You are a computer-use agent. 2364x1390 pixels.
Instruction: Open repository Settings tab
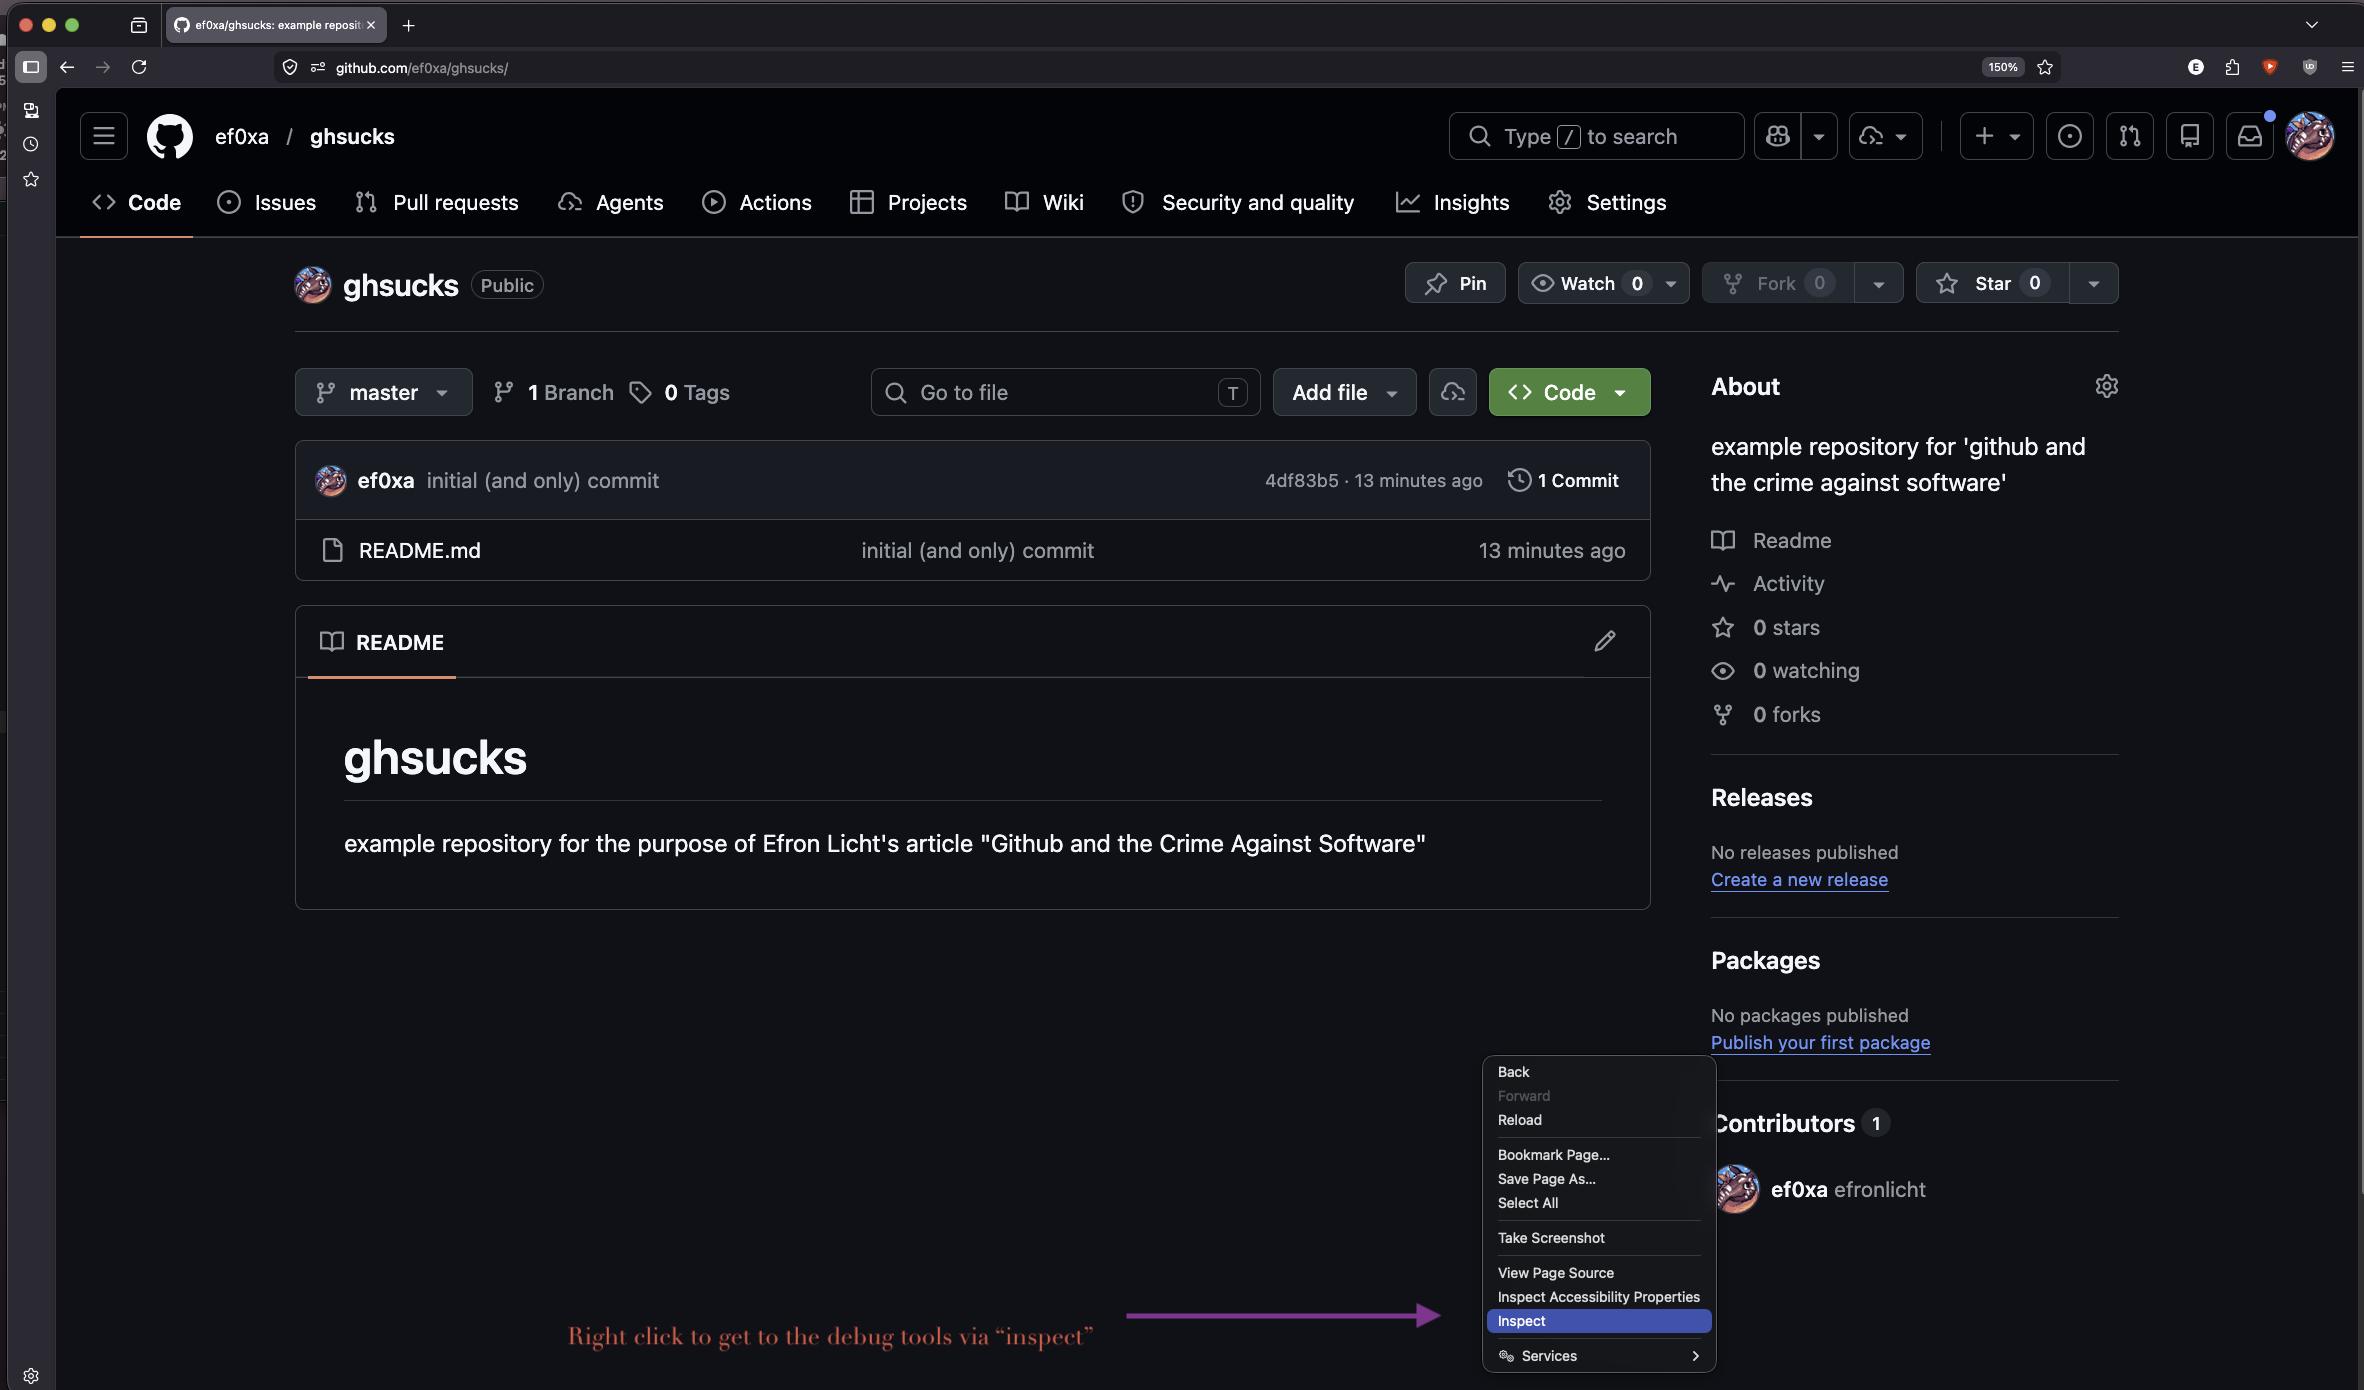pos(1608,203)
